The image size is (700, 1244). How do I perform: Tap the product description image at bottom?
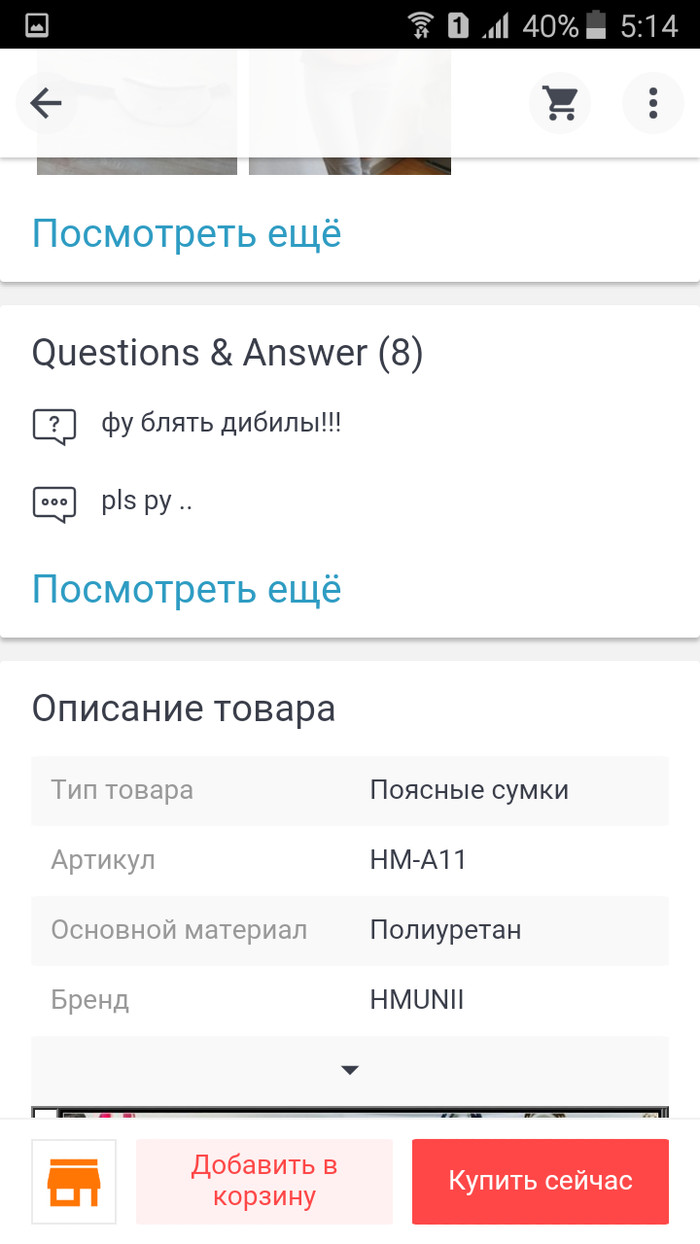tap(350, 1112)
